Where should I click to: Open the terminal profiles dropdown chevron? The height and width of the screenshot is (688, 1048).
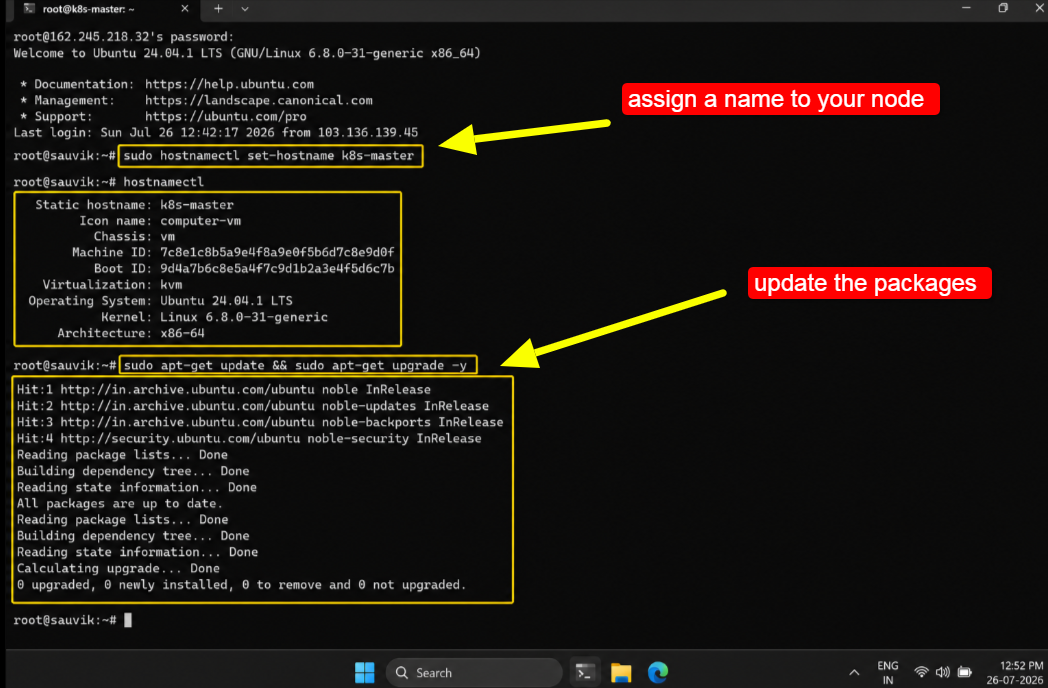pyautogui.click(x=245, y=9)
